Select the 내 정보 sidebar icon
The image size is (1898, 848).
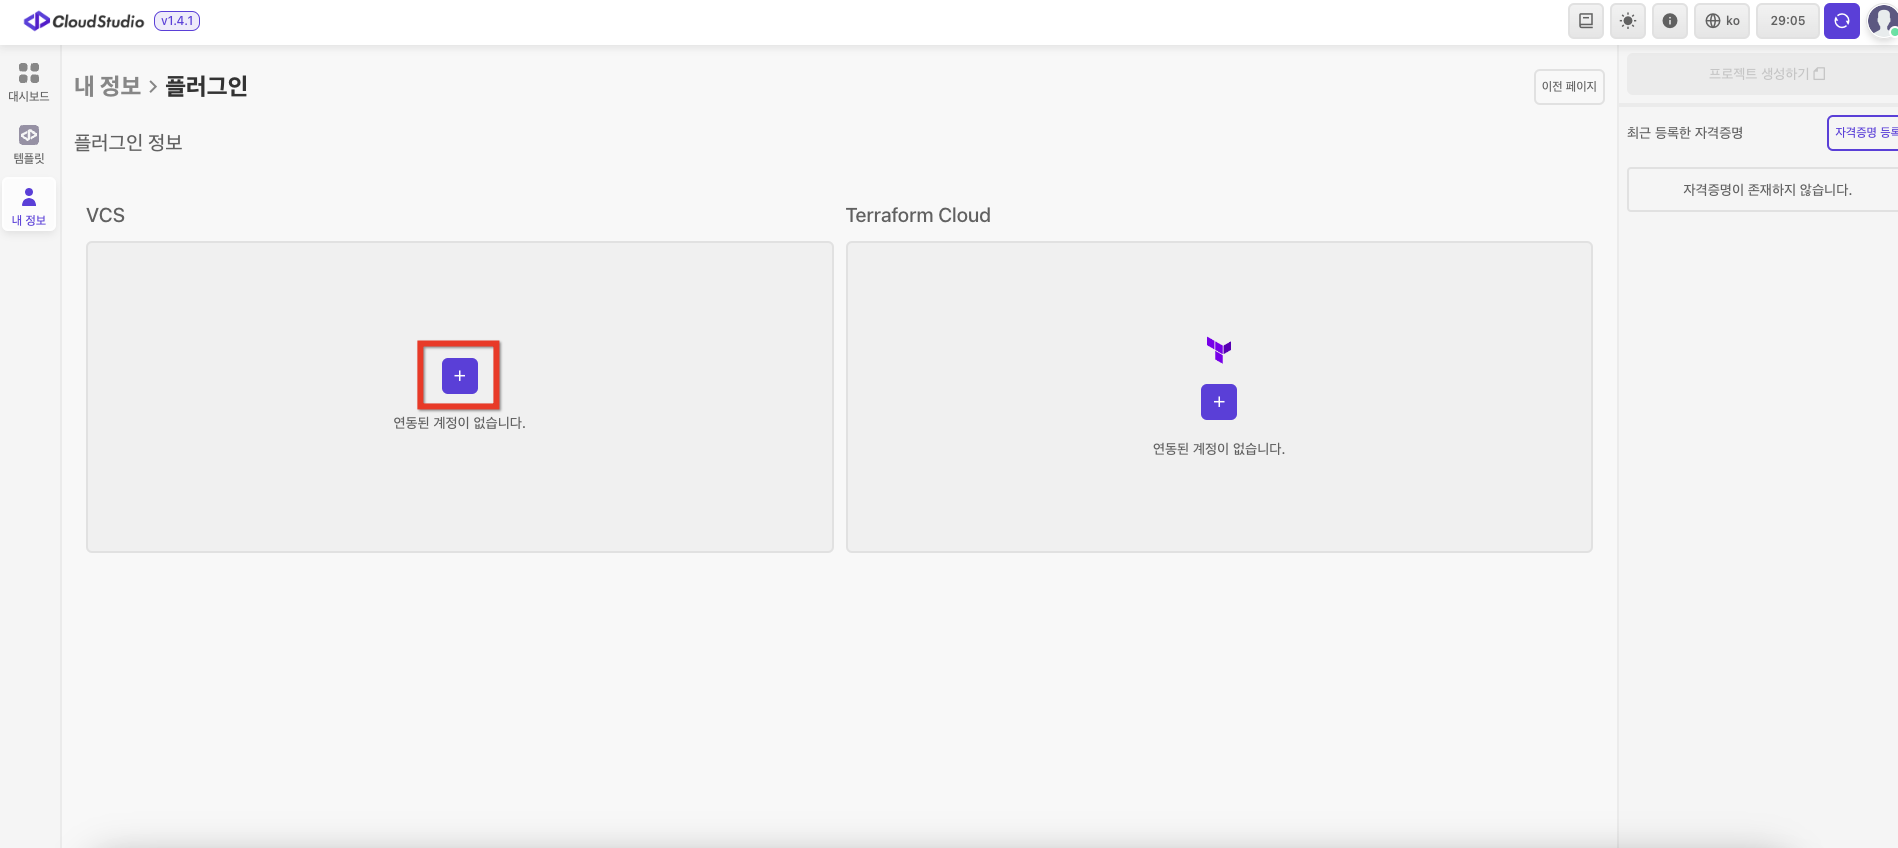(x=29, y=205)
